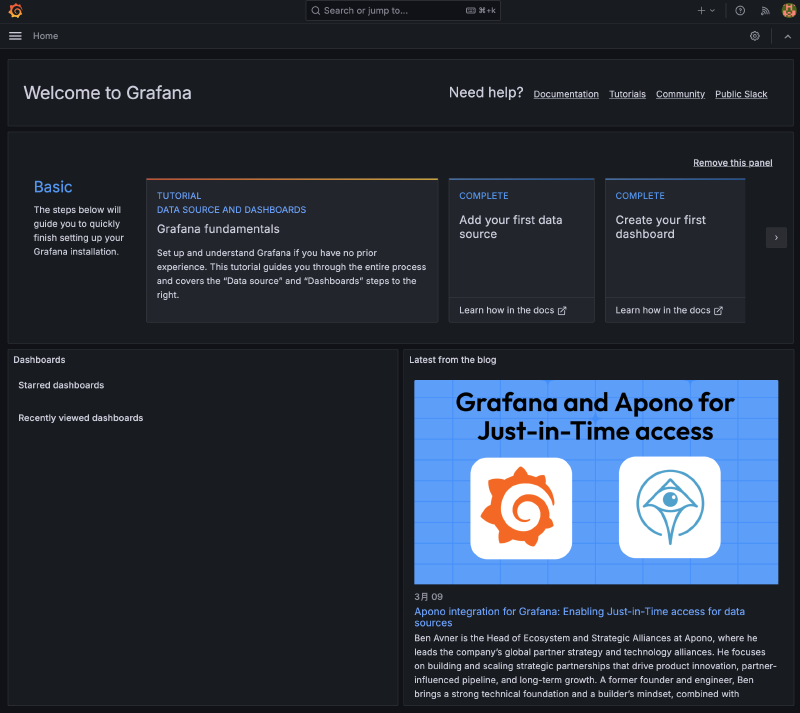Show next setup steps with right arrow
The height and width of the screenshot is (713, 800).
coord(776,237)
